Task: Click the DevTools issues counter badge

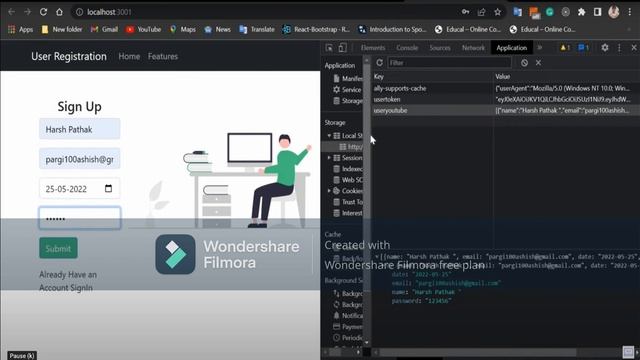Action: (584, 48)
